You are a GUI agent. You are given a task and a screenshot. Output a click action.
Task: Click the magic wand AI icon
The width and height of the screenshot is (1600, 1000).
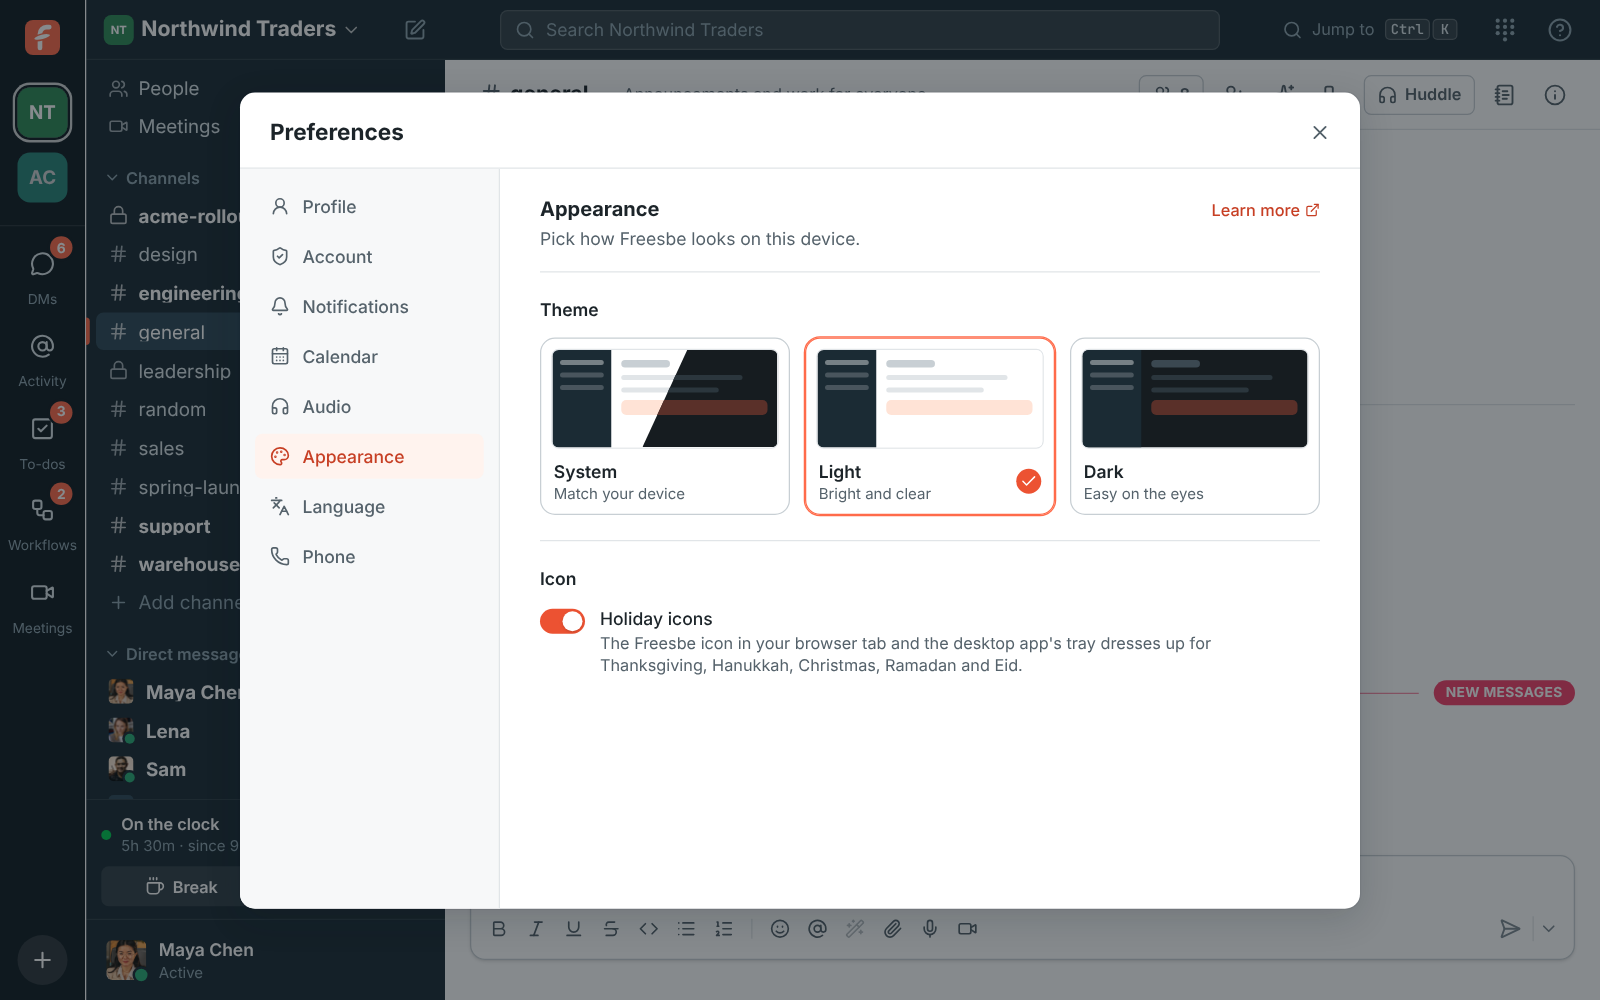[855, 929]
